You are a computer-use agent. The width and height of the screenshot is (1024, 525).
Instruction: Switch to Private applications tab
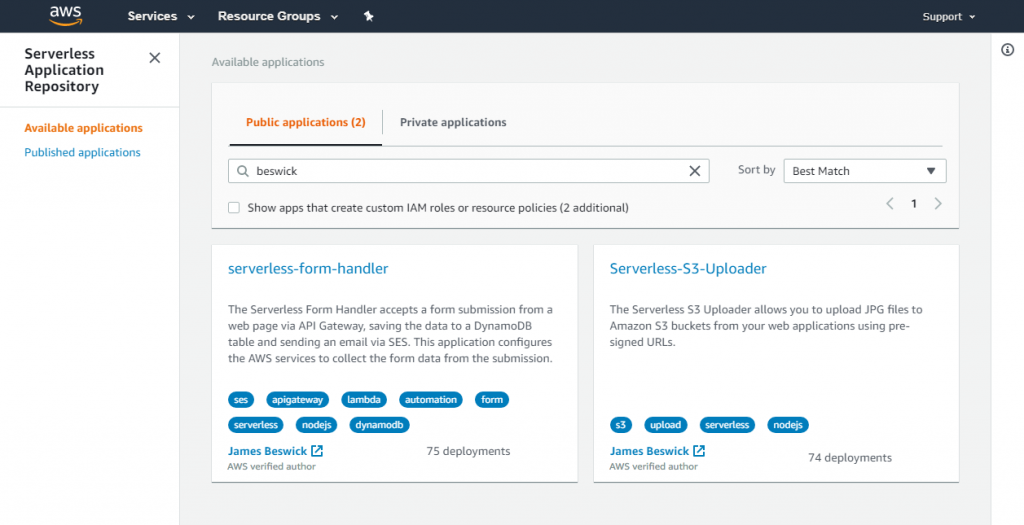453,122
